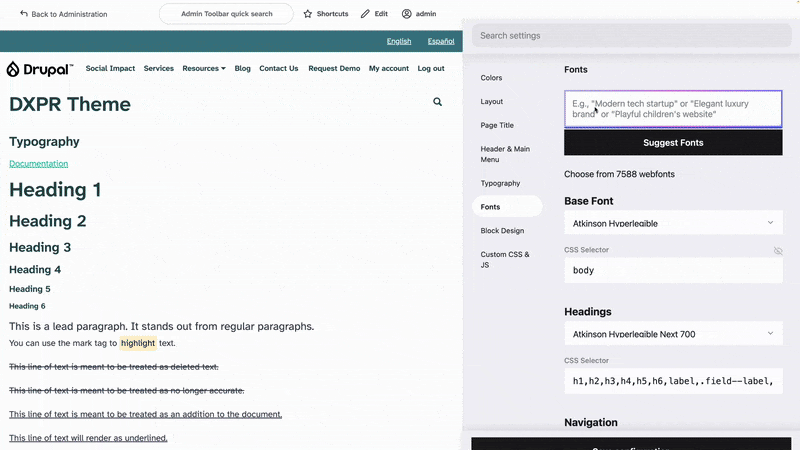This screenshot has height=450, width=800.
Task: Open the Header & Main Menu tab
Action: coord(505,154)
